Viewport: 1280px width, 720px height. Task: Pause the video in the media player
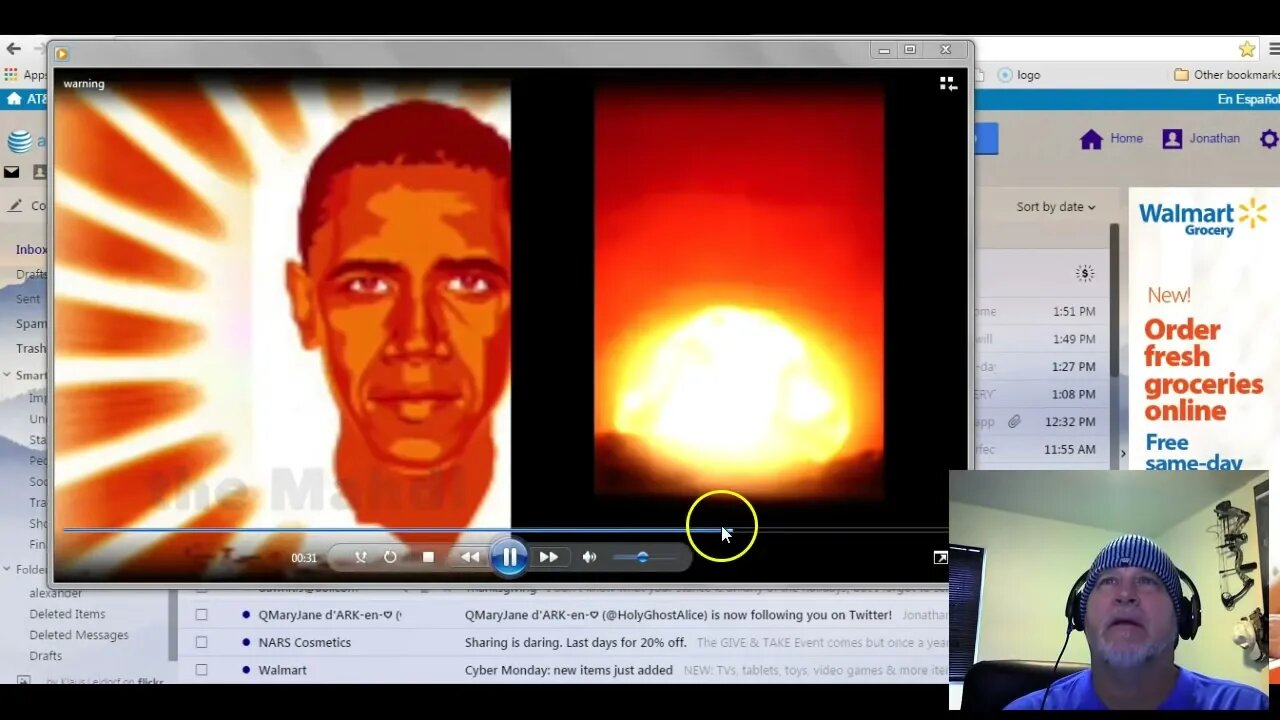(510, 557)
